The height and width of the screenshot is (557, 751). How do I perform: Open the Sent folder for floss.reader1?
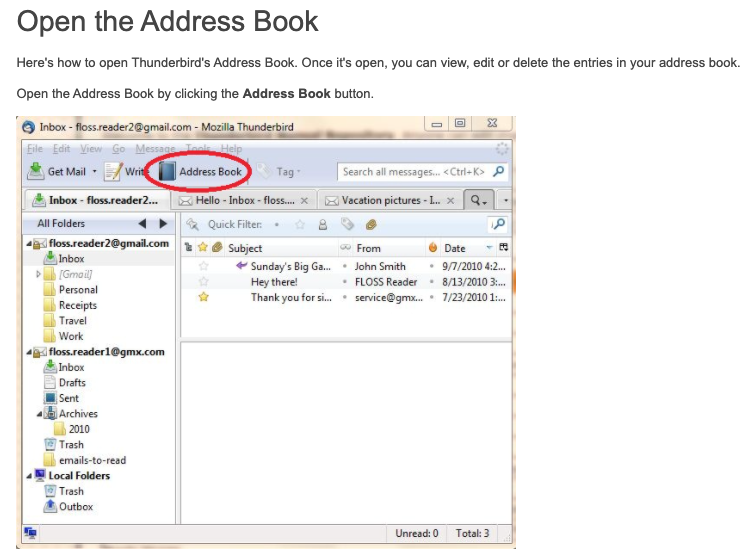(x=68, y=398)
